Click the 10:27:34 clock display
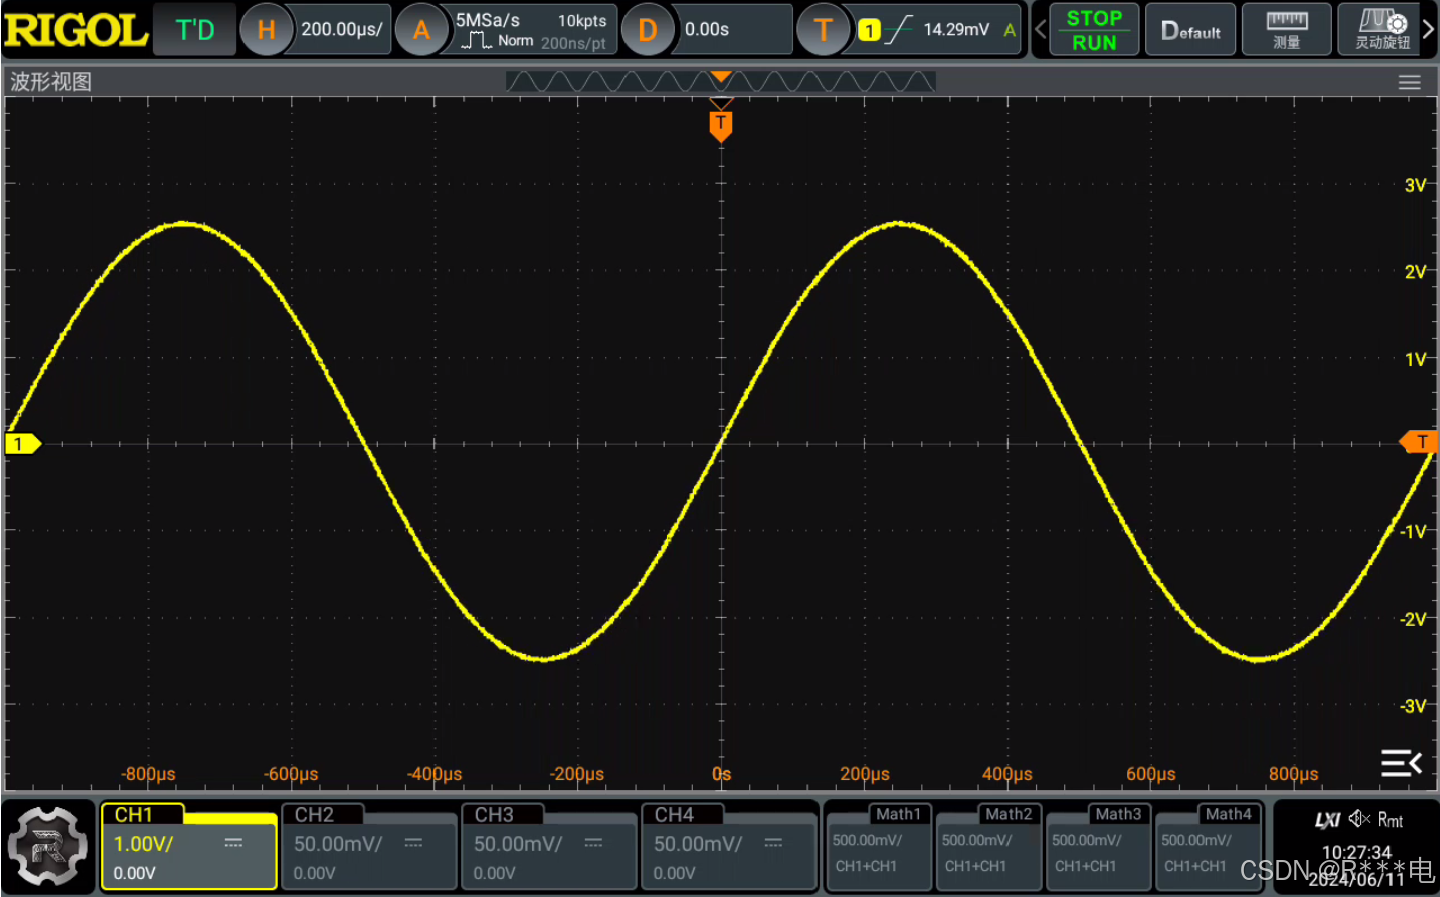 click(1356, 852)
